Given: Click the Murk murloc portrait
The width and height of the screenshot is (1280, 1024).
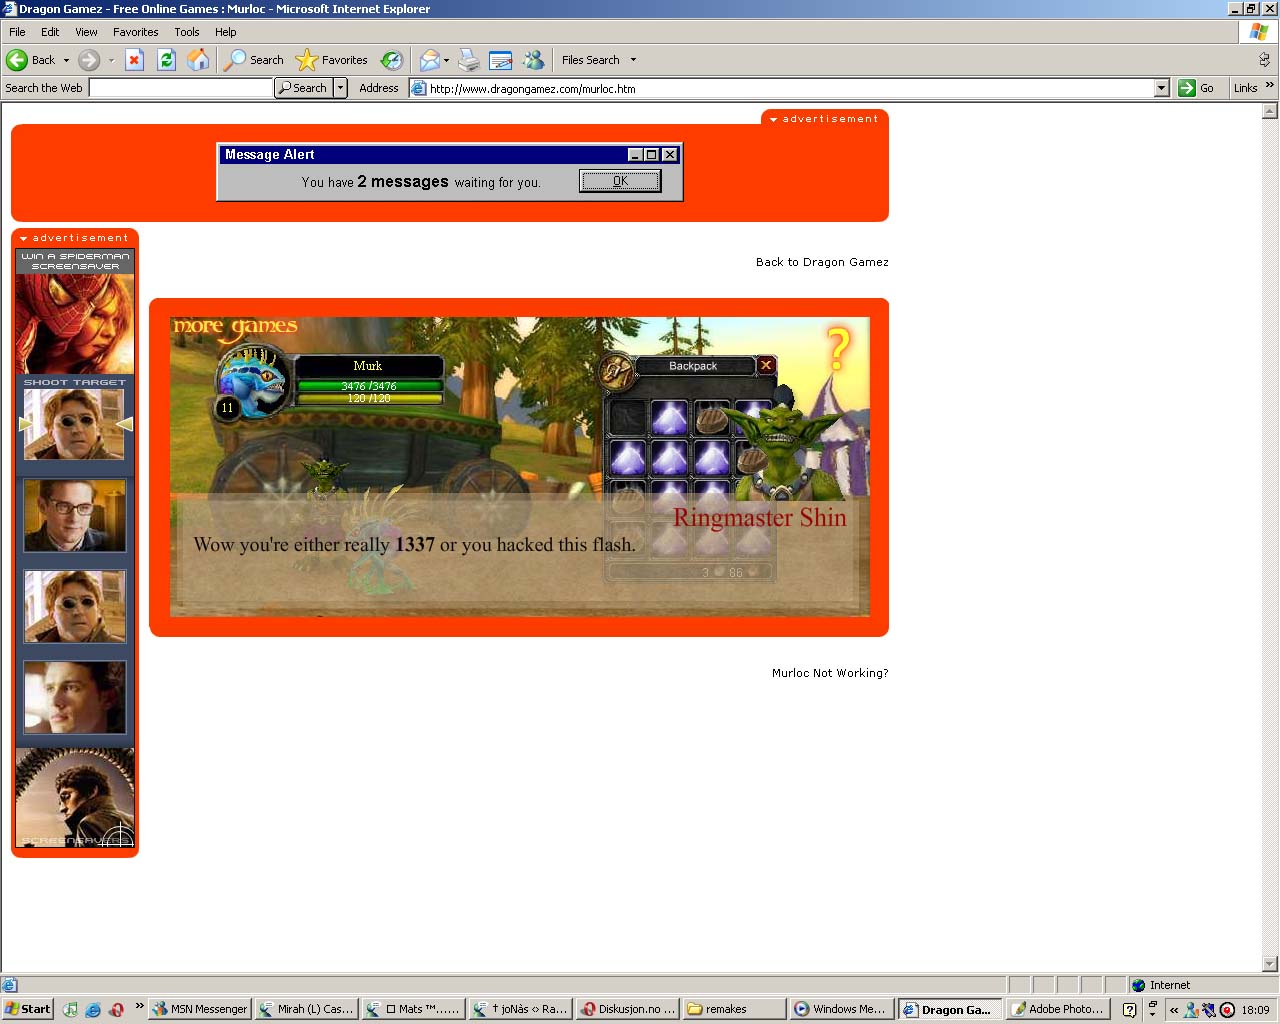Looking at the screenshot, I should (x=253, y=381).
